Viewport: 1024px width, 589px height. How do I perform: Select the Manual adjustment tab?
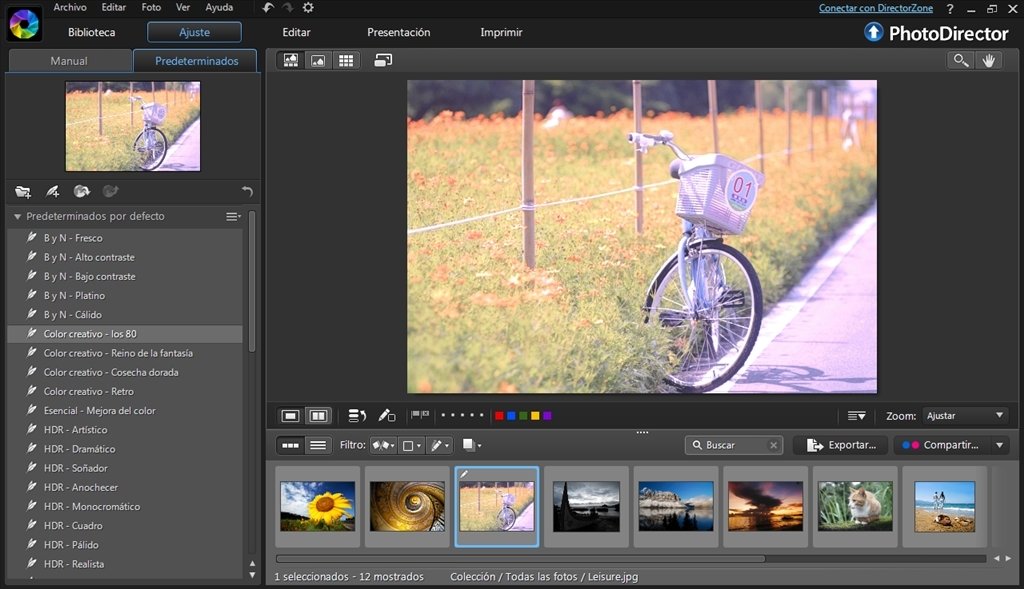tap(69, 61)
